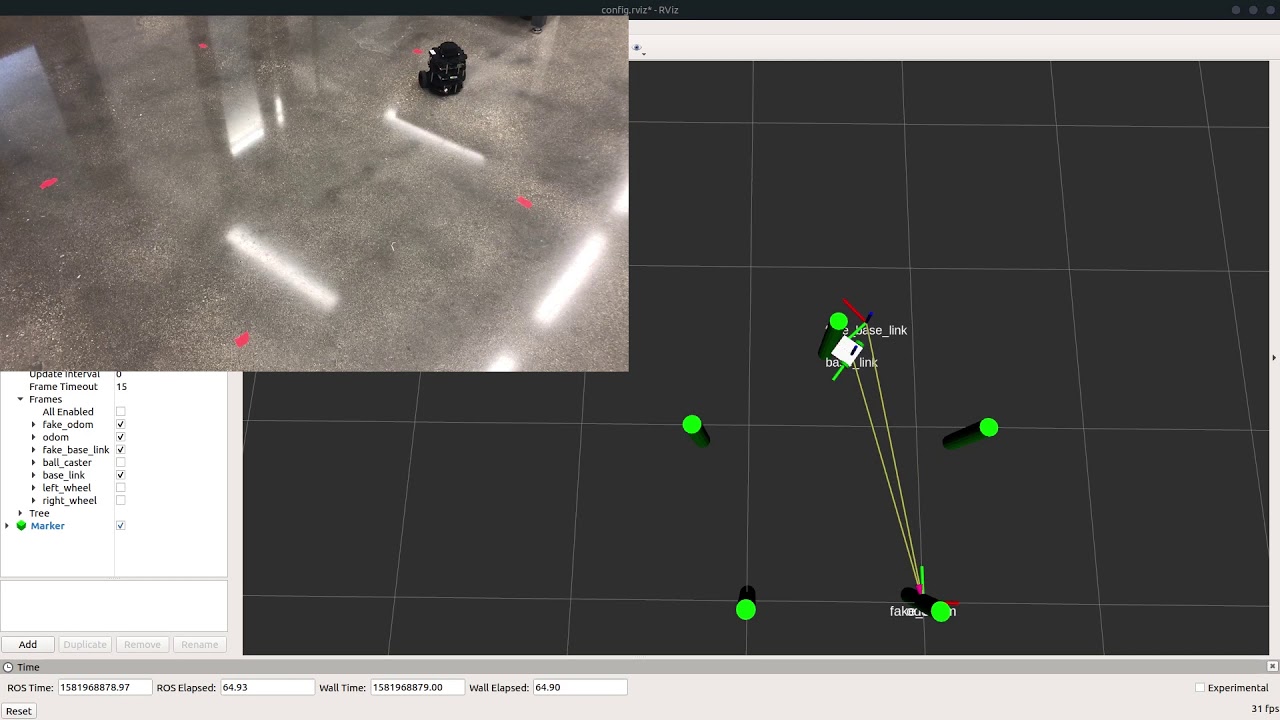
Task: Click the ROS Time field
Action: tap(104, 688)
